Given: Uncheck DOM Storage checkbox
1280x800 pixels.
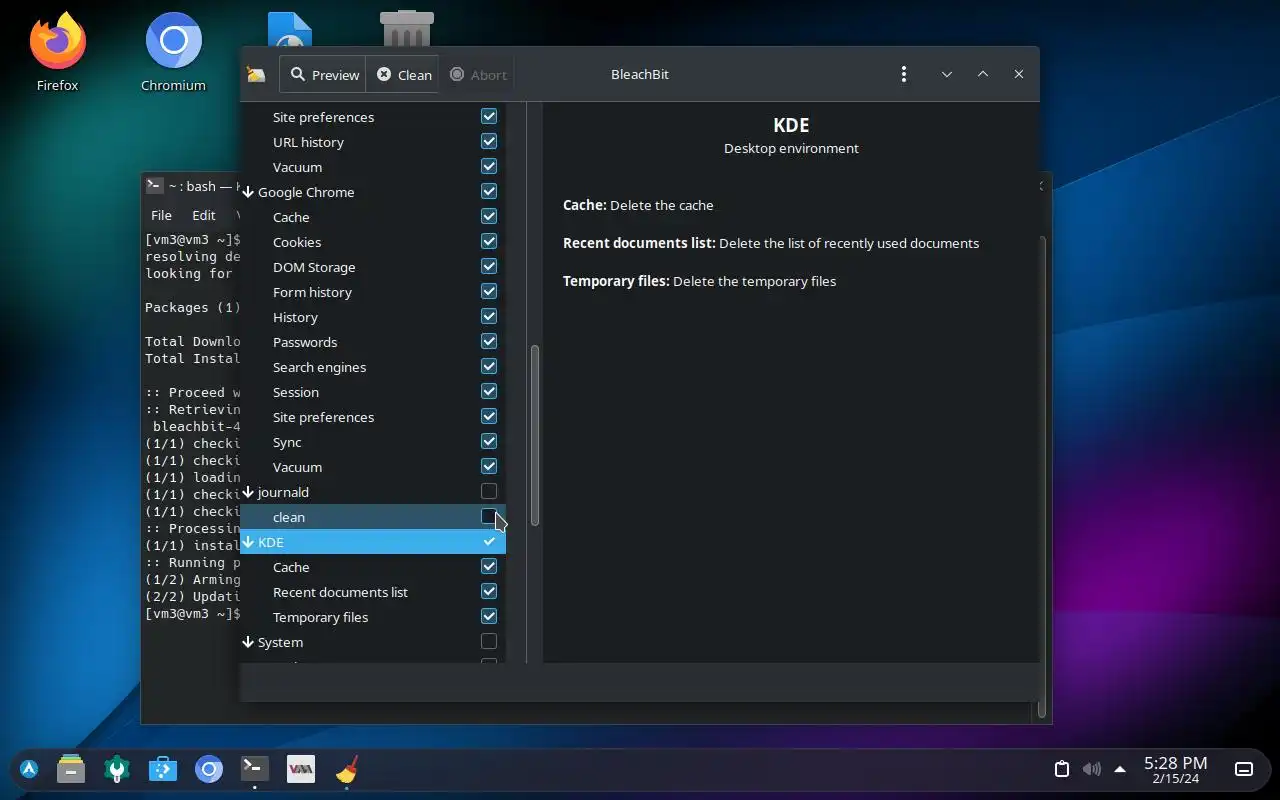Looking at the screenshot, I should [489, 266].
